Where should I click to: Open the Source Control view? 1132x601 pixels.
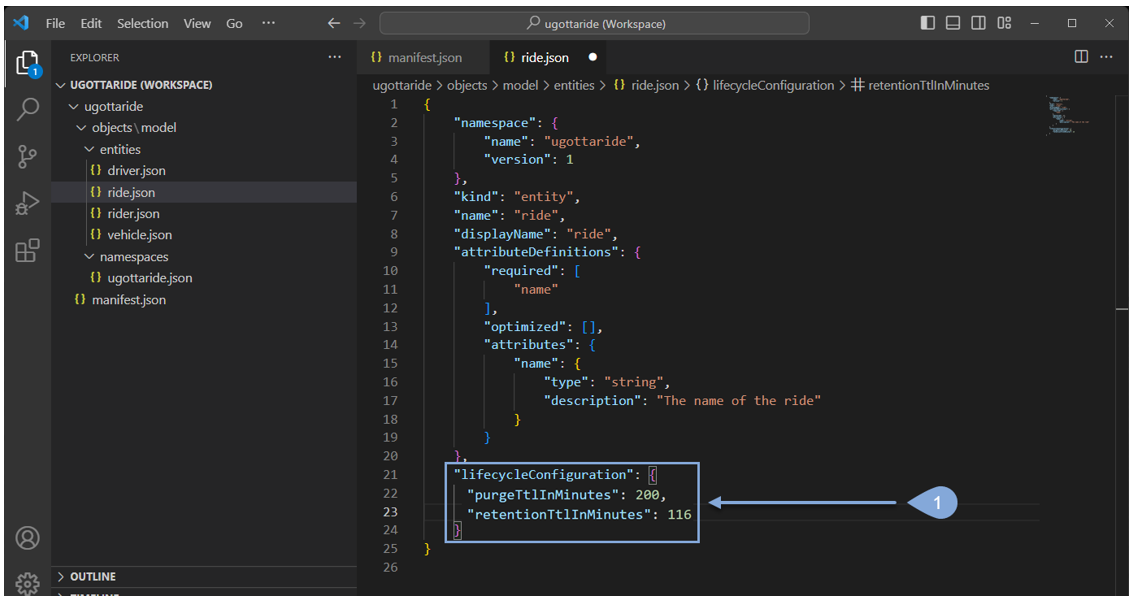(27, 156)
